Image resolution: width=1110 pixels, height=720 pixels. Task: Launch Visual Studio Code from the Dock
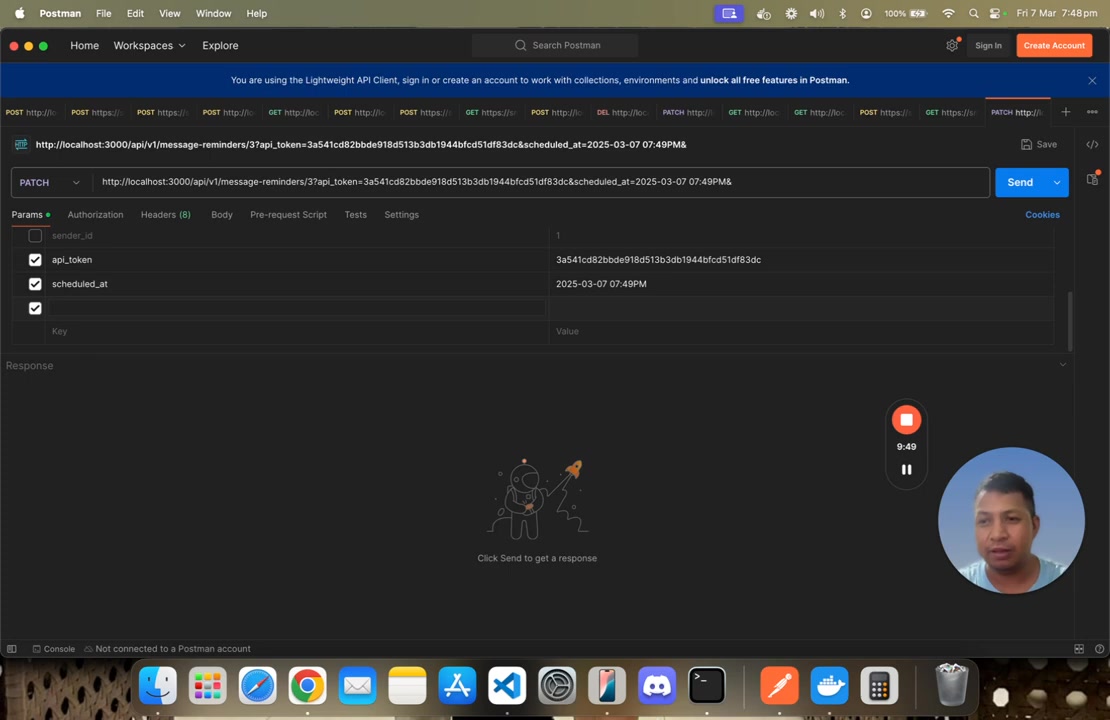(x=507, y=685)
